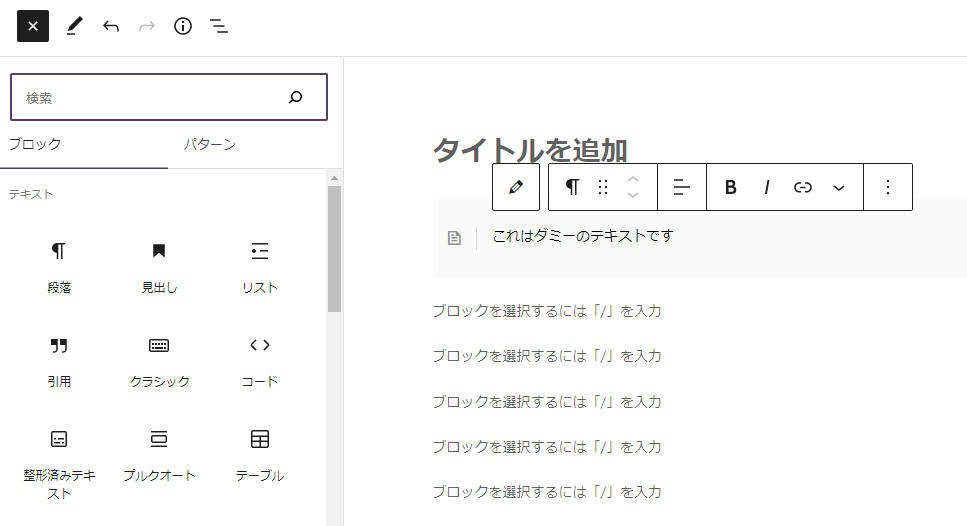Open the block options three-dot menu
This screenshot has height=526, width=967.
888,187
